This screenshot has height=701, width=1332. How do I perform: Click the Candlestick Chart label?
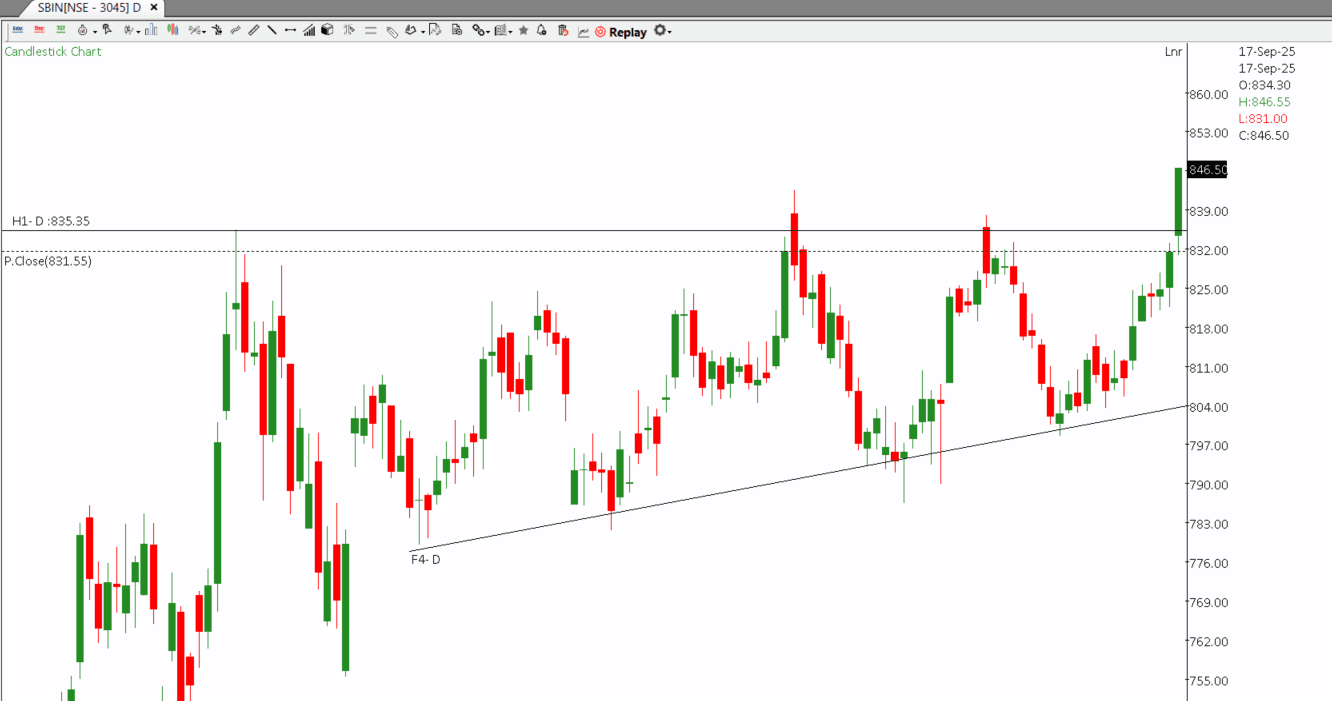point(53,51)
